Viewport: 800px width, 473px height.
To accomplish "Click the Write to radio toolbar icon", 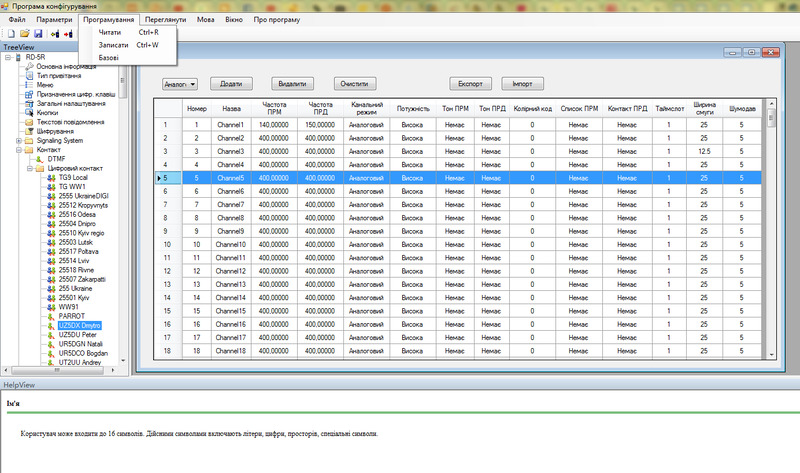I will click(x=68, y=34).
